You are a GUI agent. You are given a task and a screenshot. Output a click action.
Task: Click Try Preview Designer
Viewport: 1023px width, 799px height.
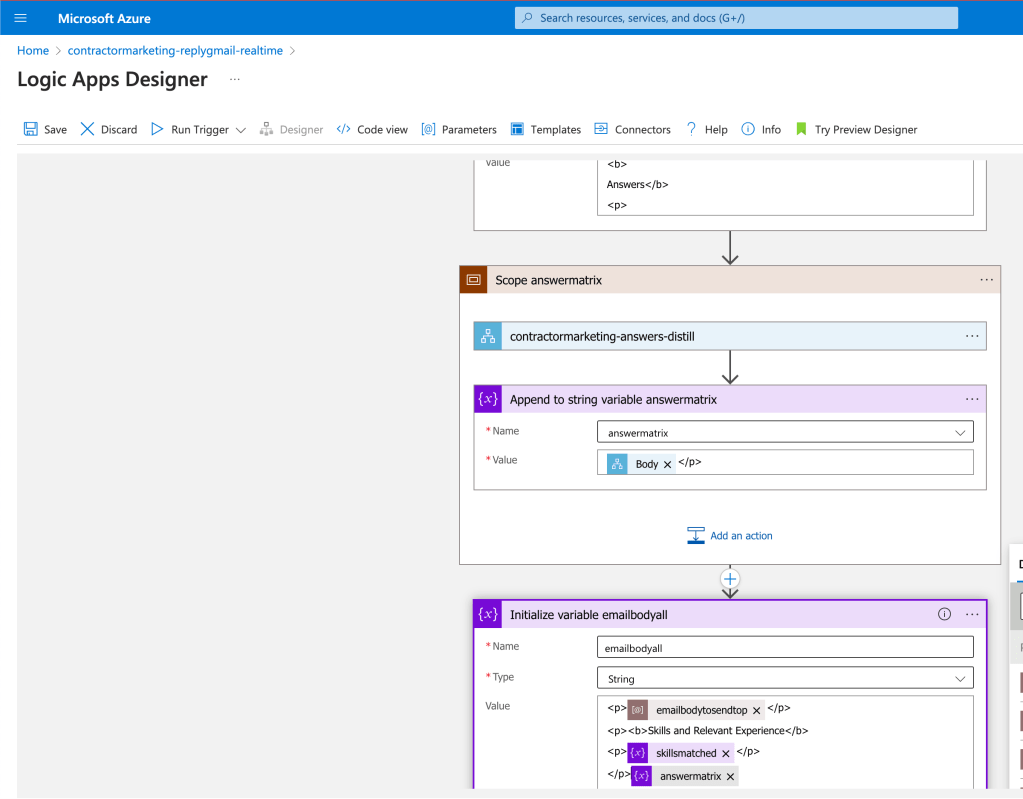(x=857, y=129)
